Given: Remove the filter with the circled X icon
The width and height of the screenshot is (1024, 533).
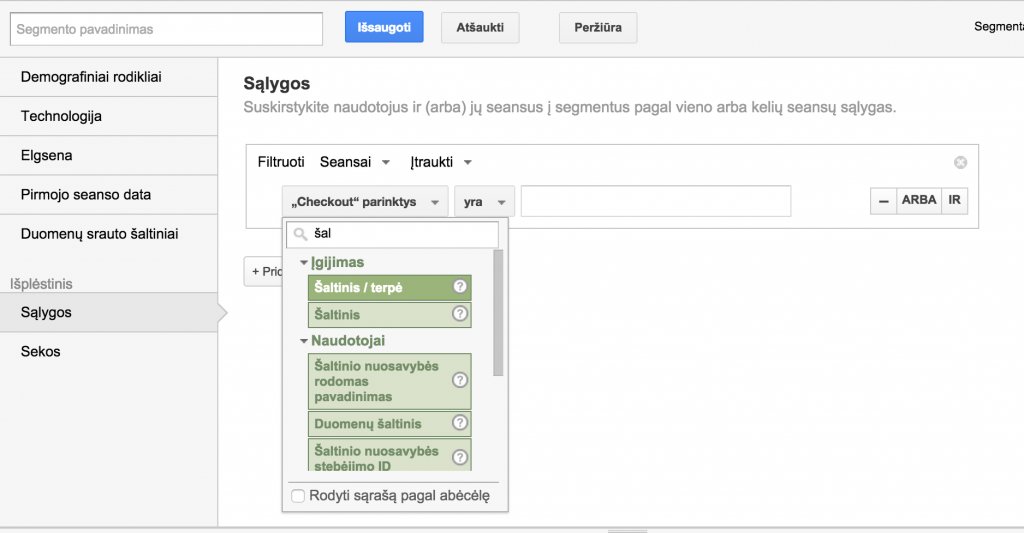Looking at the screenshot, I should (x=960, y=162).
